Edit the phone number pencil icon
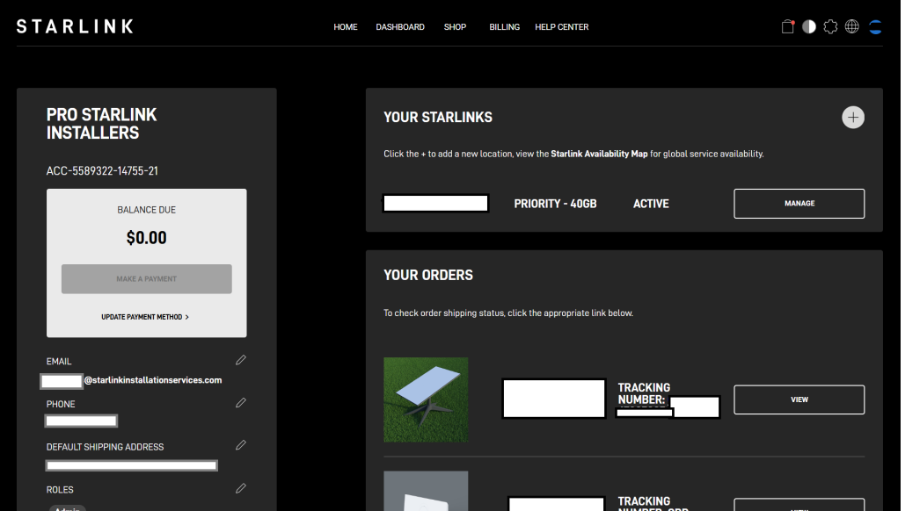 point(241,402)
